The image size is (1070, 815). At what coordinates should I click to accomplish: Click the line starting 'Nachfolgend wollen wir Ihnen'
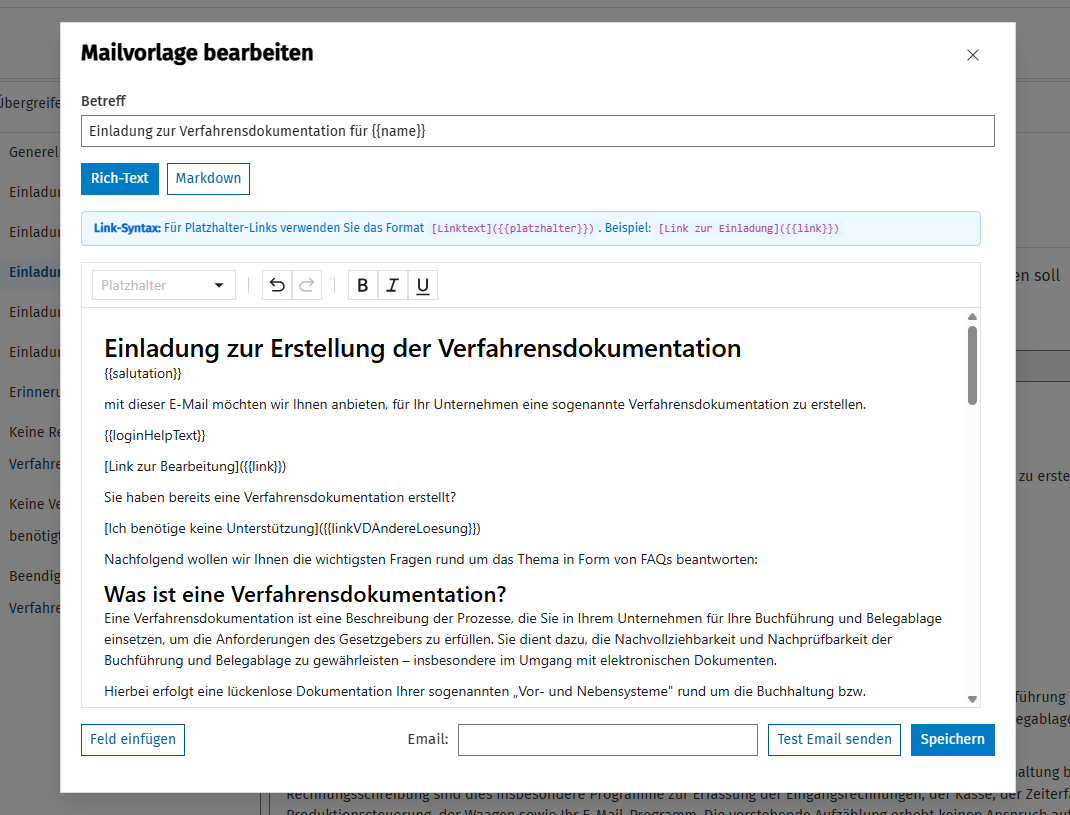(431, 560)
